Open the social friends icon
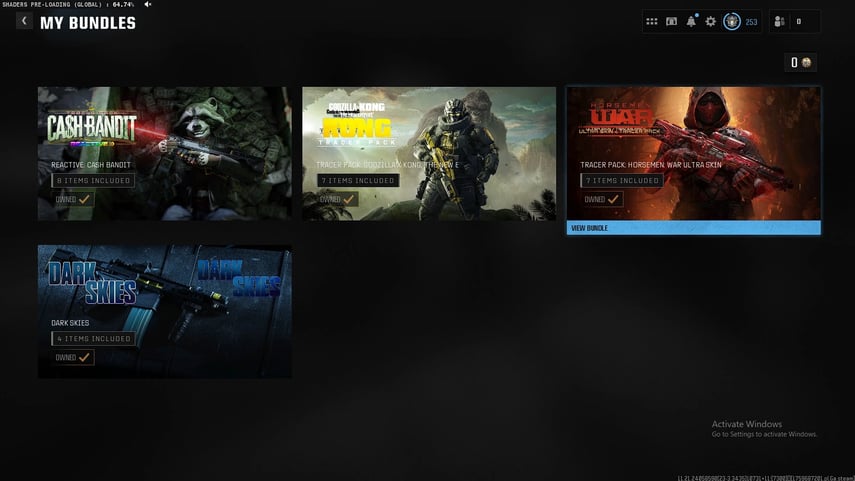This screenshot has height=481, width=855. click(x=780, y=21)
